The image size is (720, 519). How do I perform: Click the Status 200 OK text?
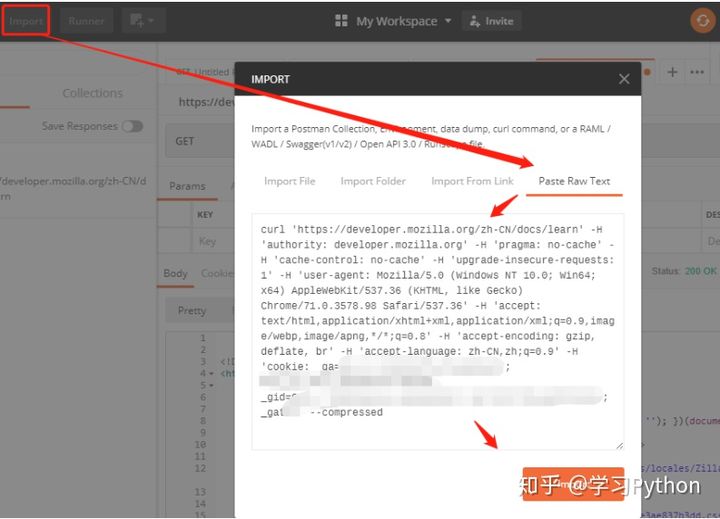(x=684, y=271)
